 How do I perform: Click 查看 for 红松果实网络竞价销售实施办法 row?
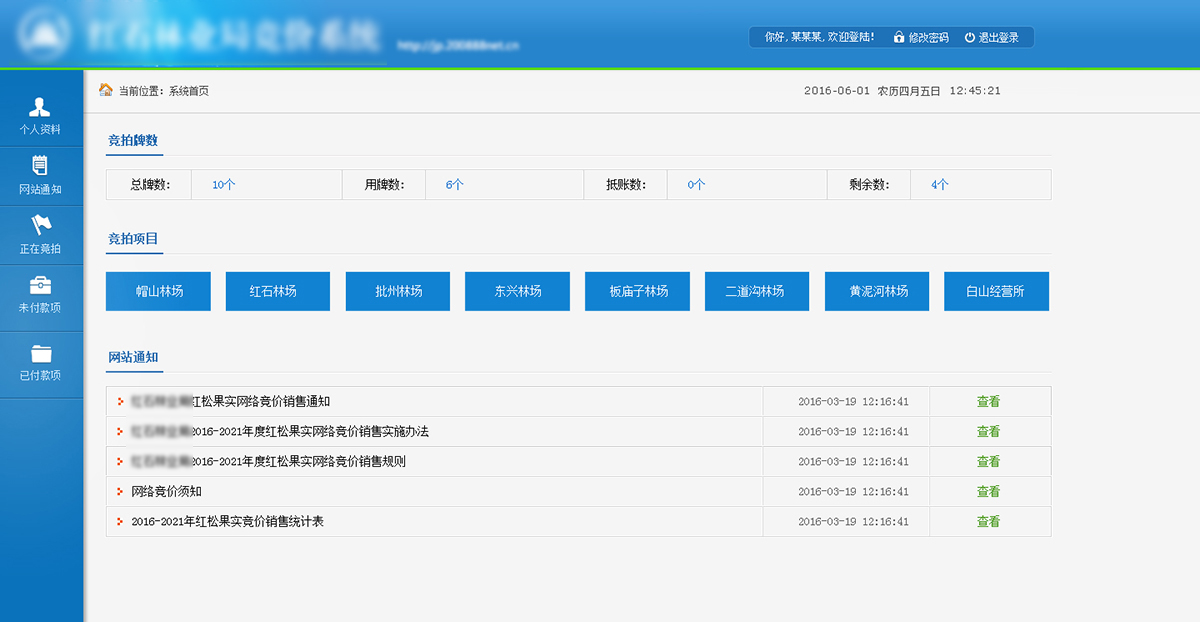(988, 432)
